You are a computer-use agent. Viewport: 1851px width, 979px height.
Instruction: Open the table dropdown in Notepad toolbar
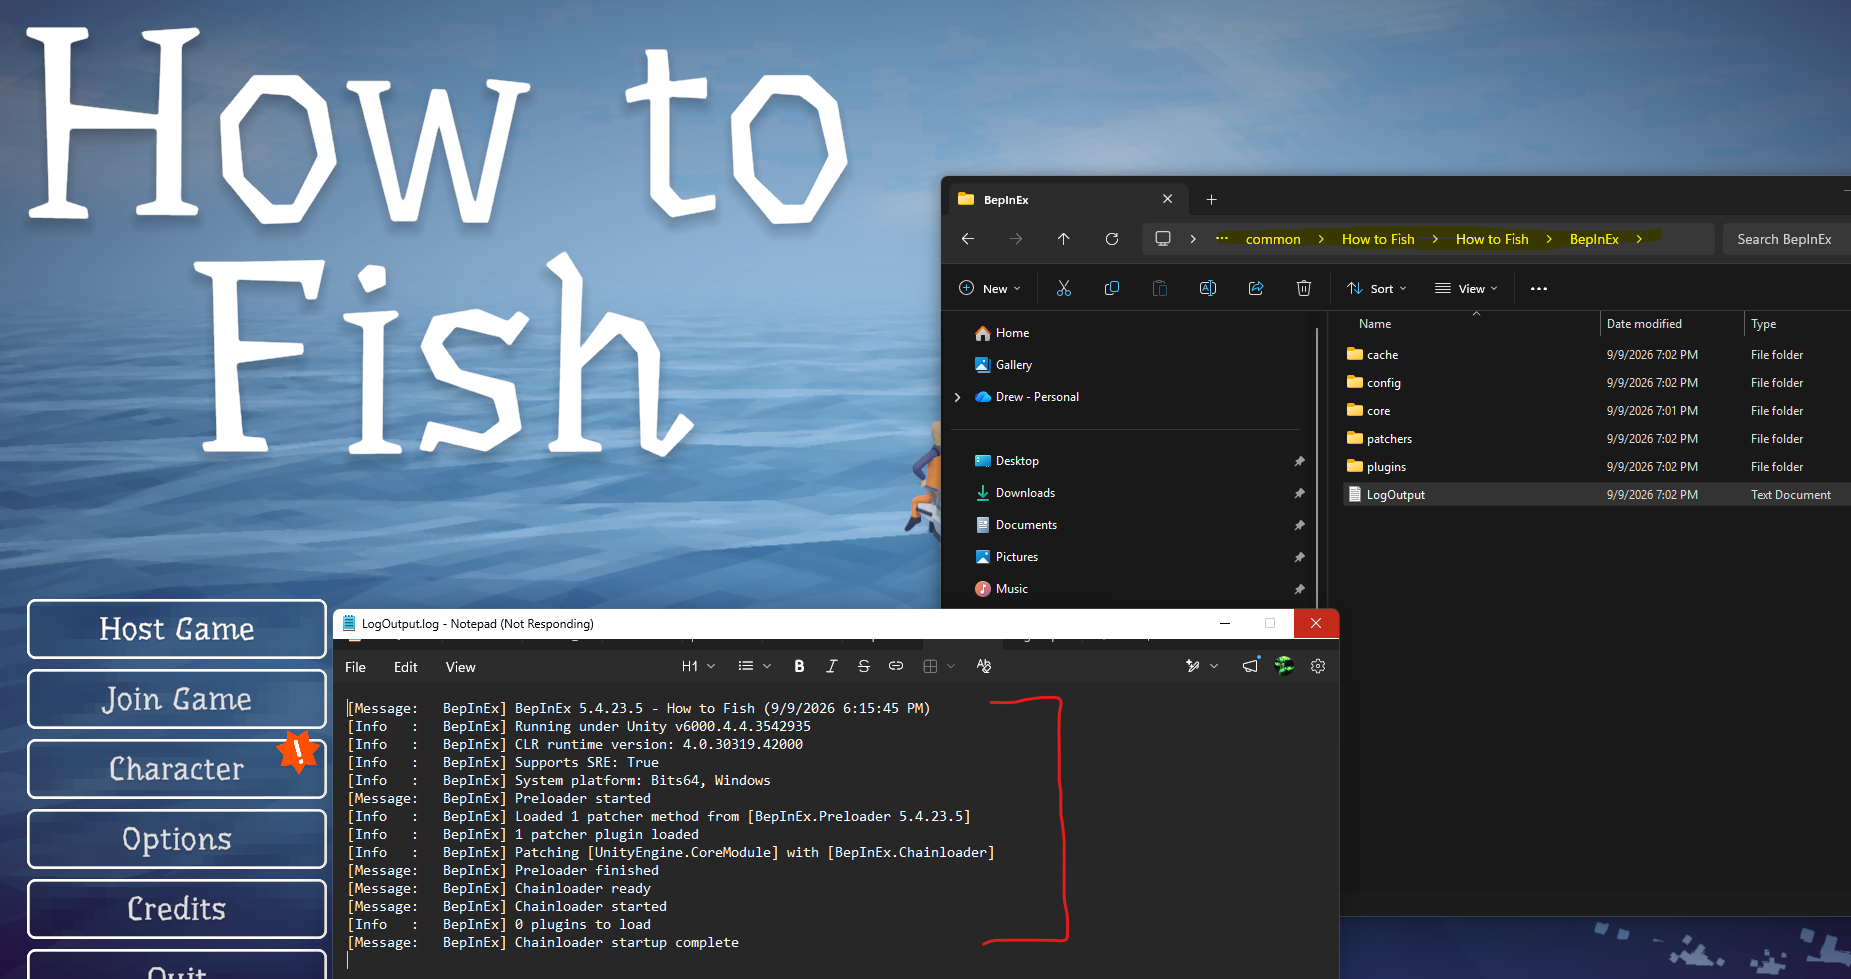tap(939, 666)
